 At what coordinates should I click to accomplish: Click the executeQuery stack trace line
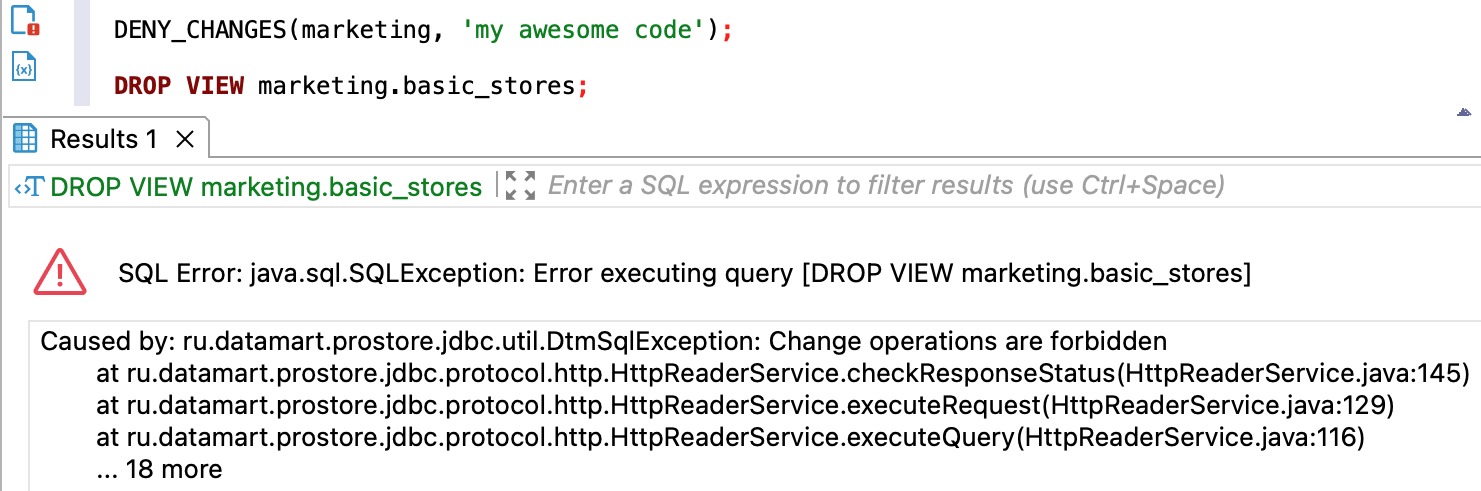point(730,437)
